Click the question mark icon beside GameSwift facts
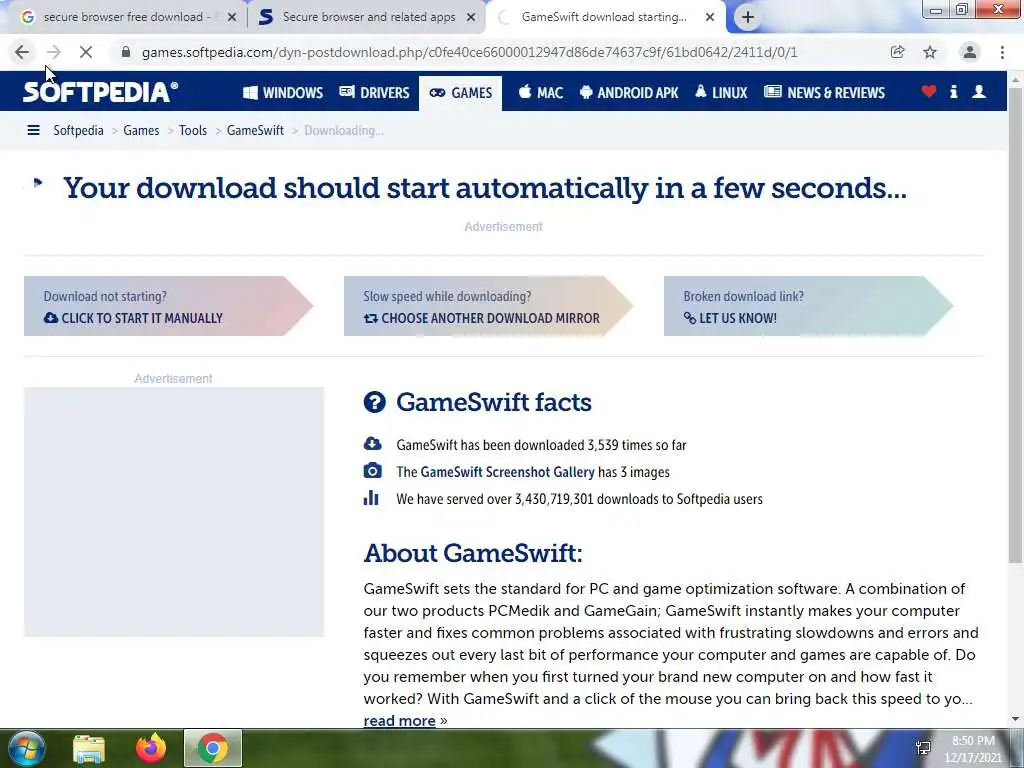1024x768 pixels. point(375,402)
